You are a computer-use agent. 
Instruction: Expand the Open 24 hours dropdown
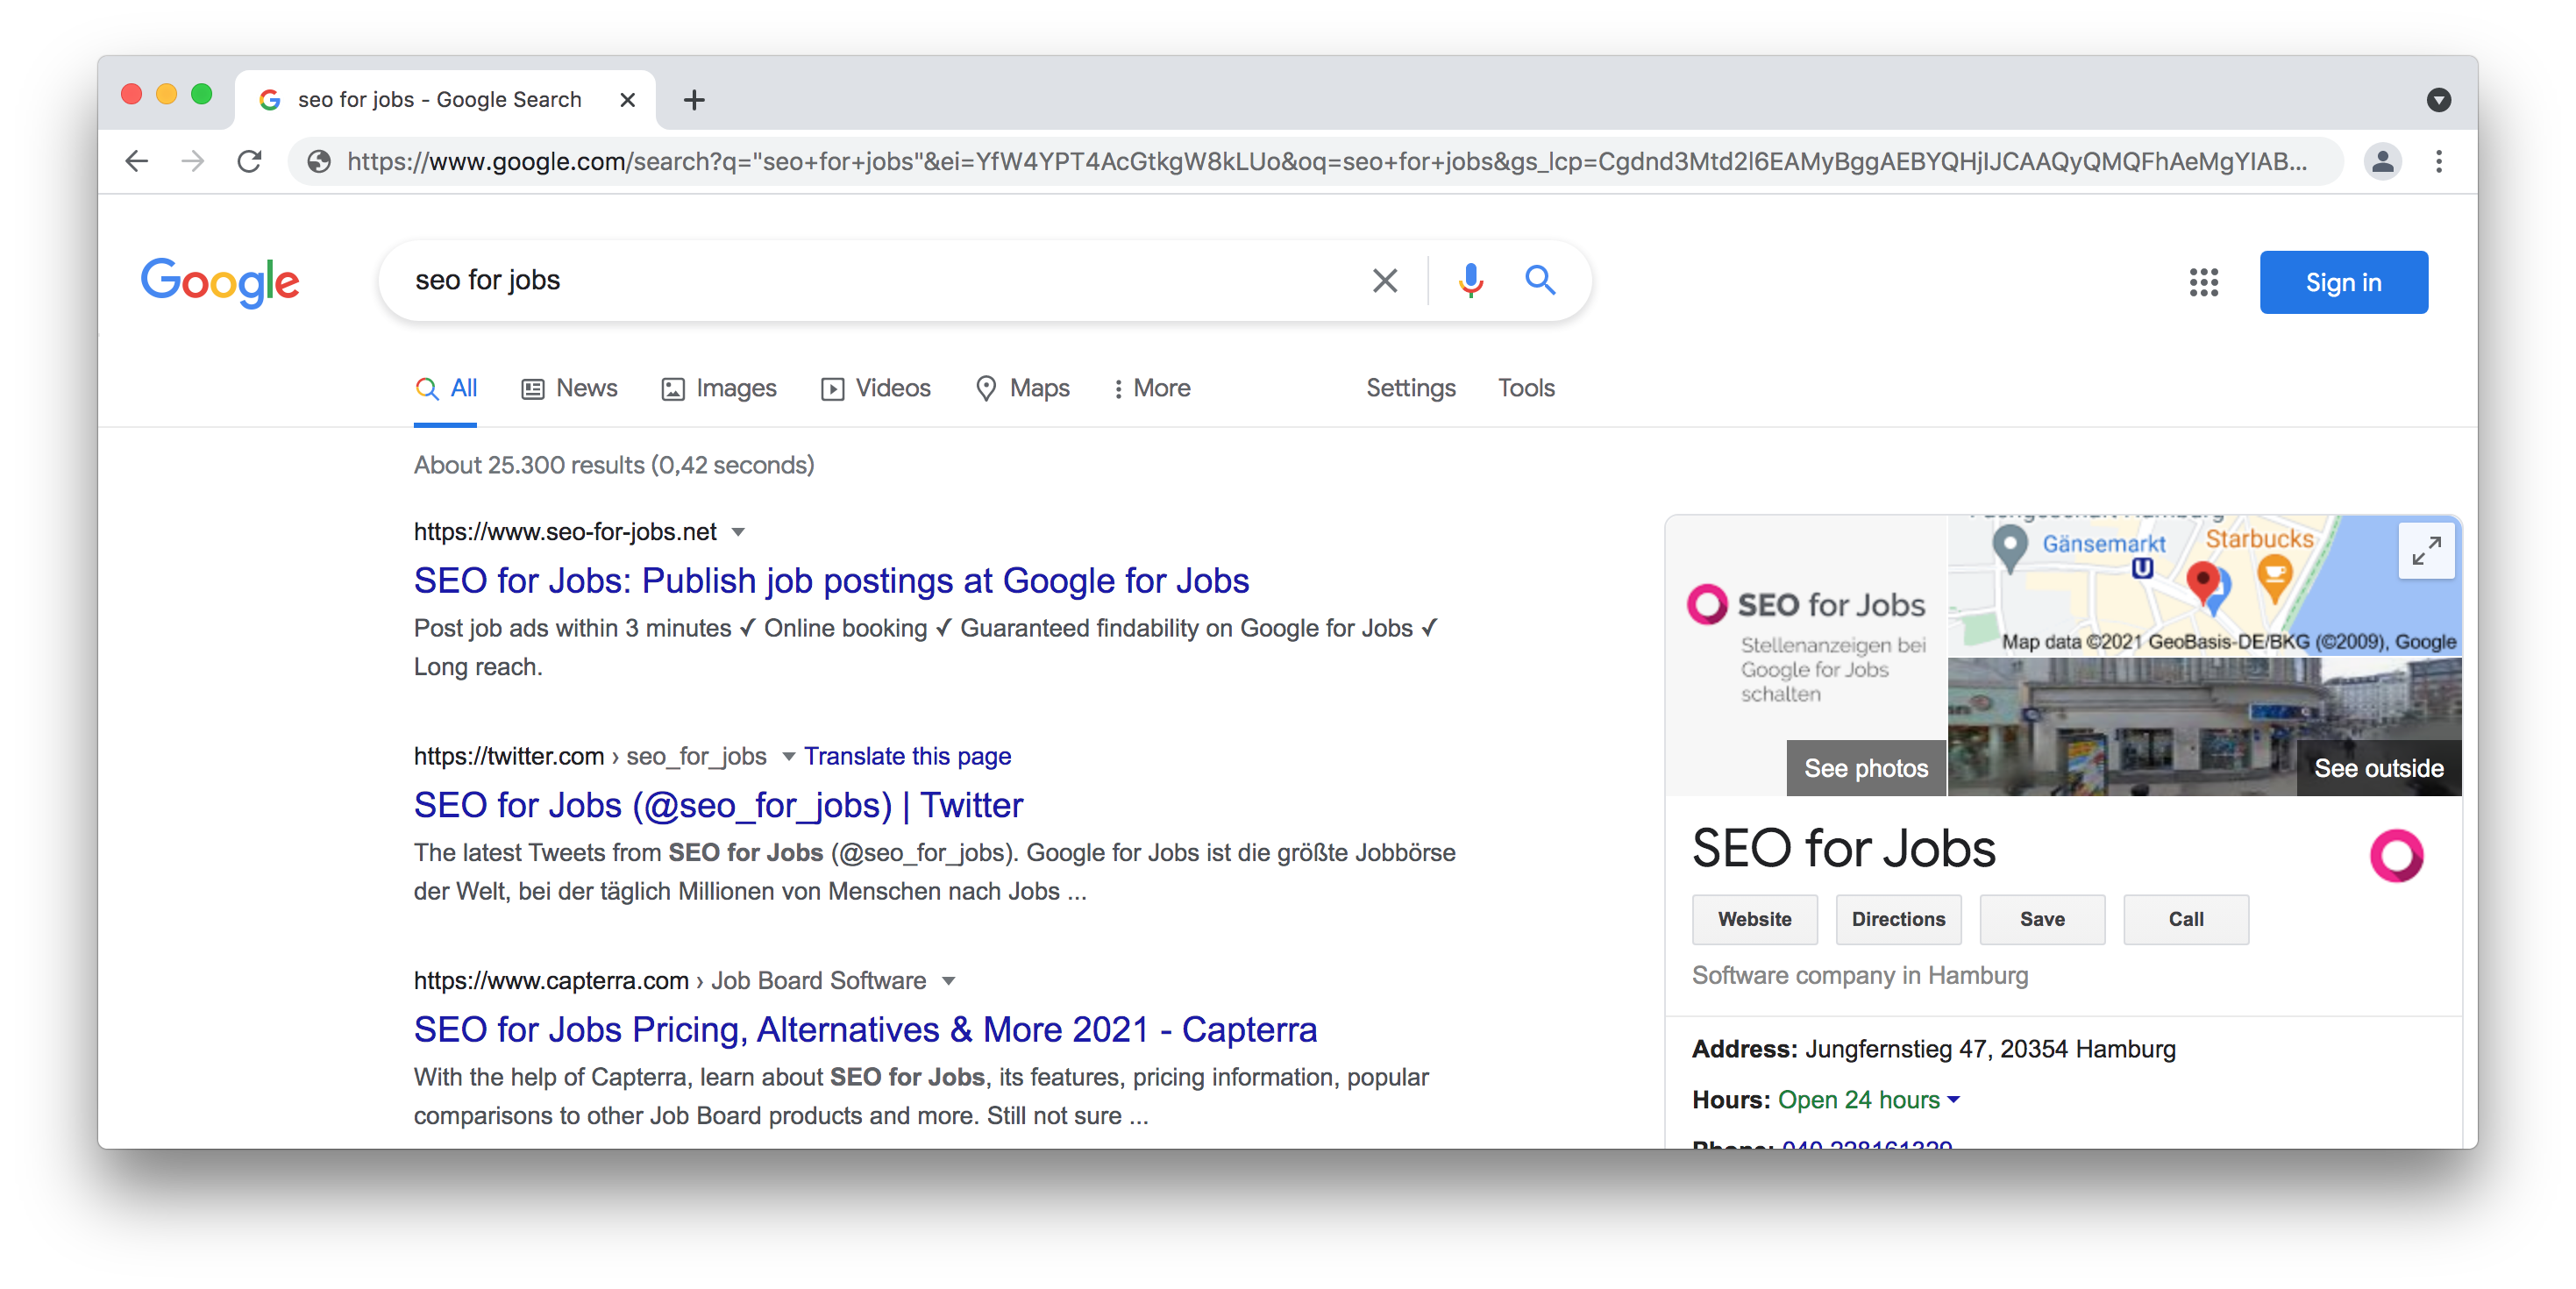pos(1953,1099)
